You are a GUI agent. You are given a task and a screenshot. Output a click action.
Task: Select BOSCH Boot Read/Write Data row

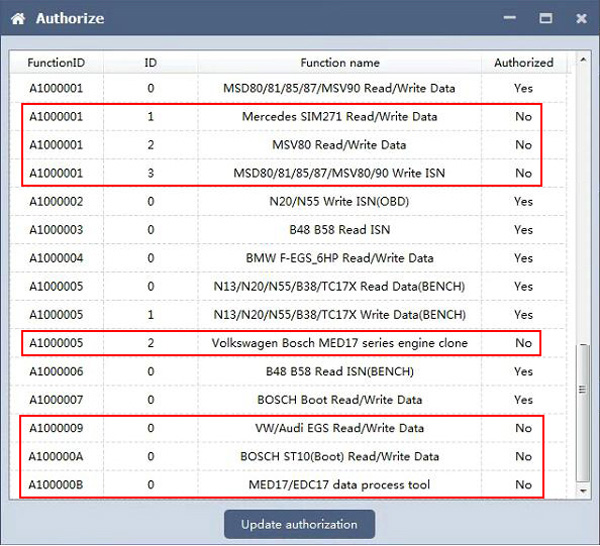(x=288, y=400)
